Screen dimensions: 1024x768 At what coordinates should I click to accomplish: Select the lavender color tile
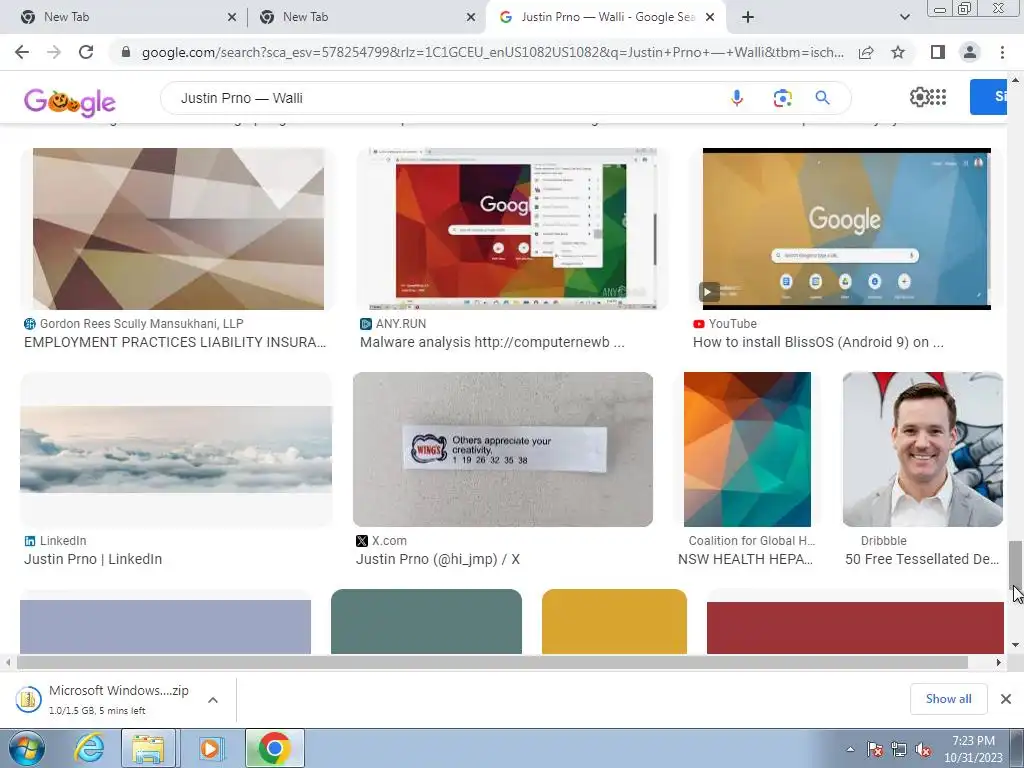click(x=165, y=626)
